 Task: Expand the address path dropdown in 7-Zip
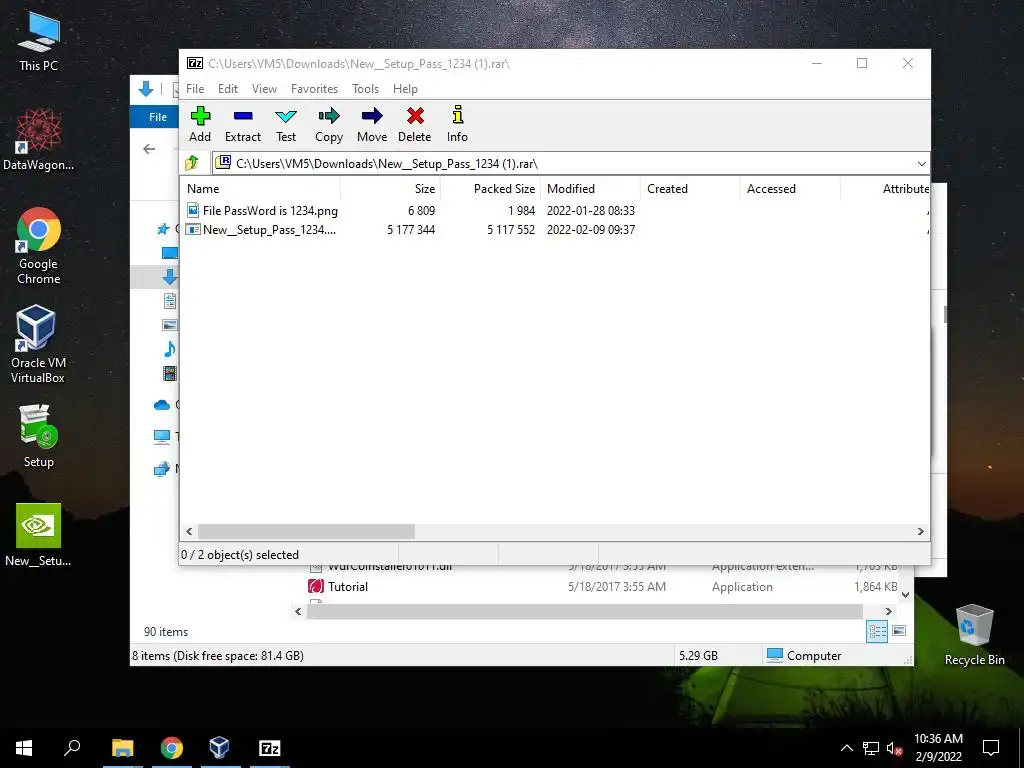tap(921, 163)
